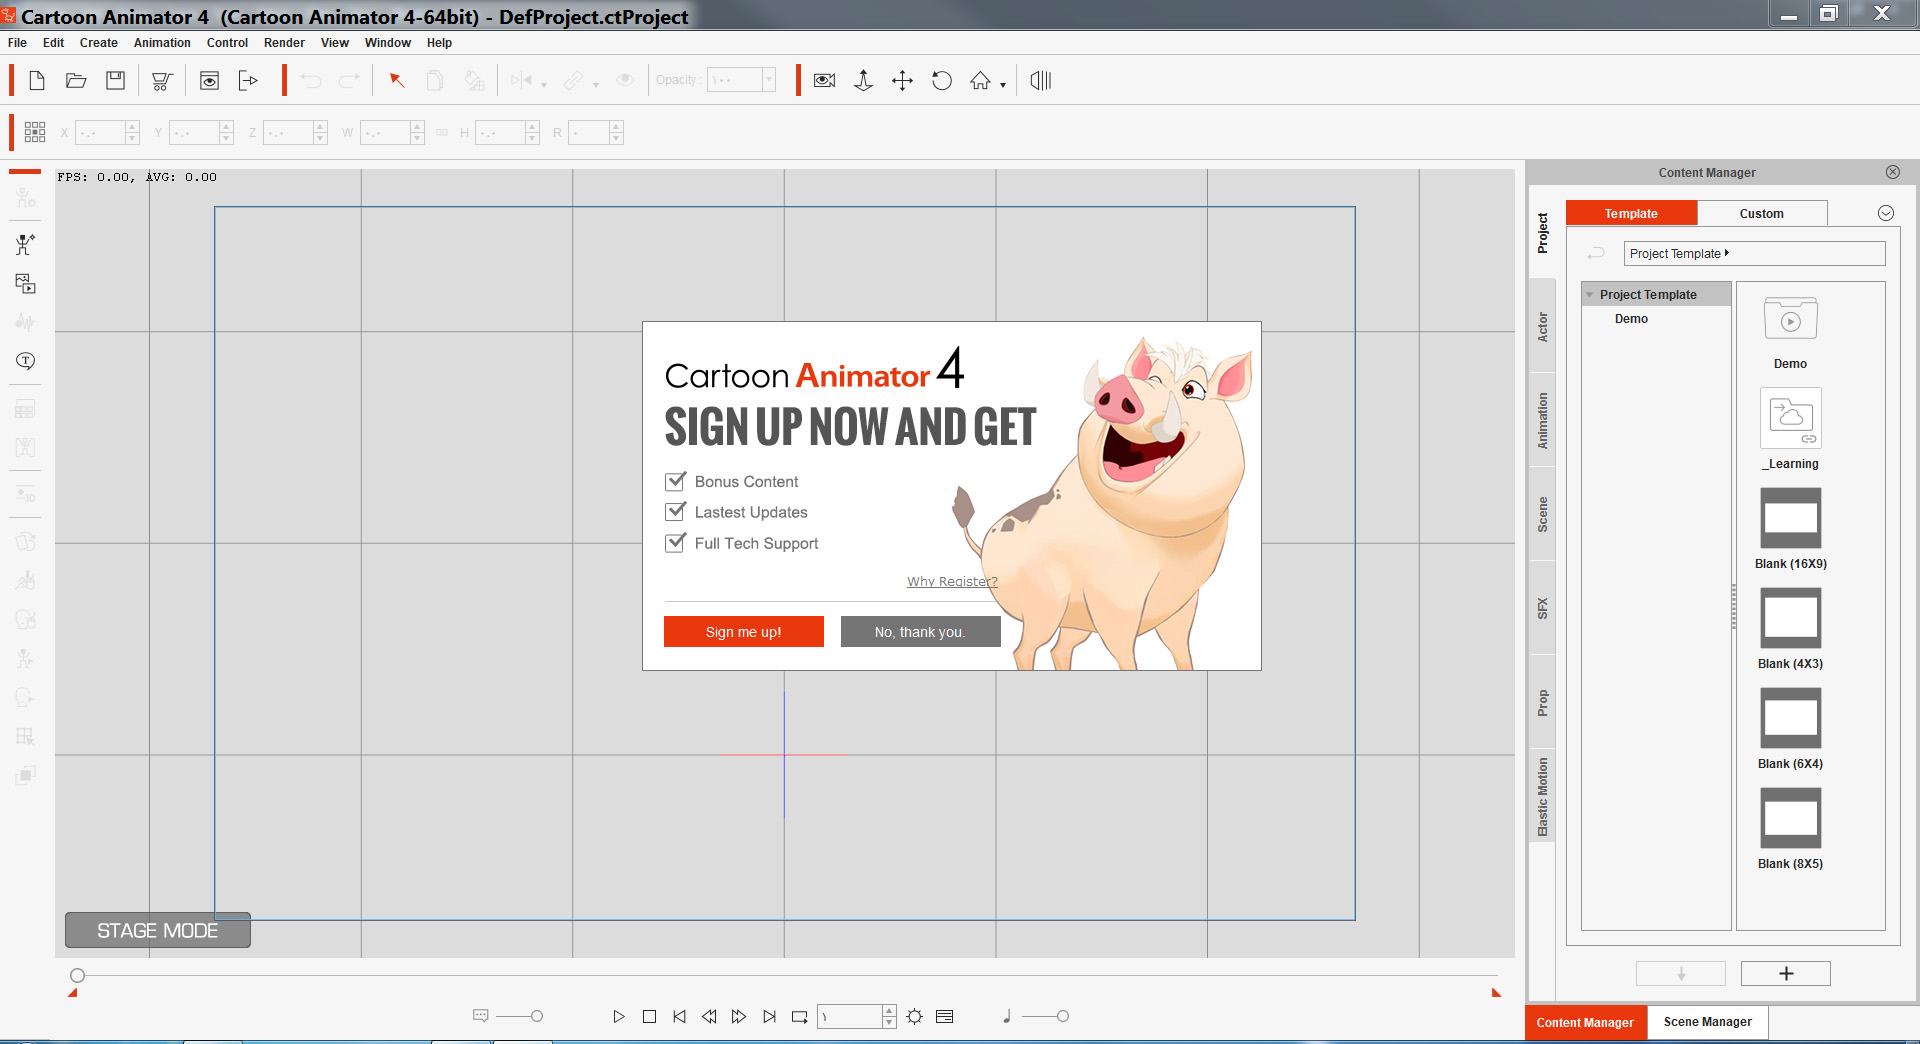Switch to the Scene Manager tab
Viewport: 1920px width, 1044px height.
1708,1022
